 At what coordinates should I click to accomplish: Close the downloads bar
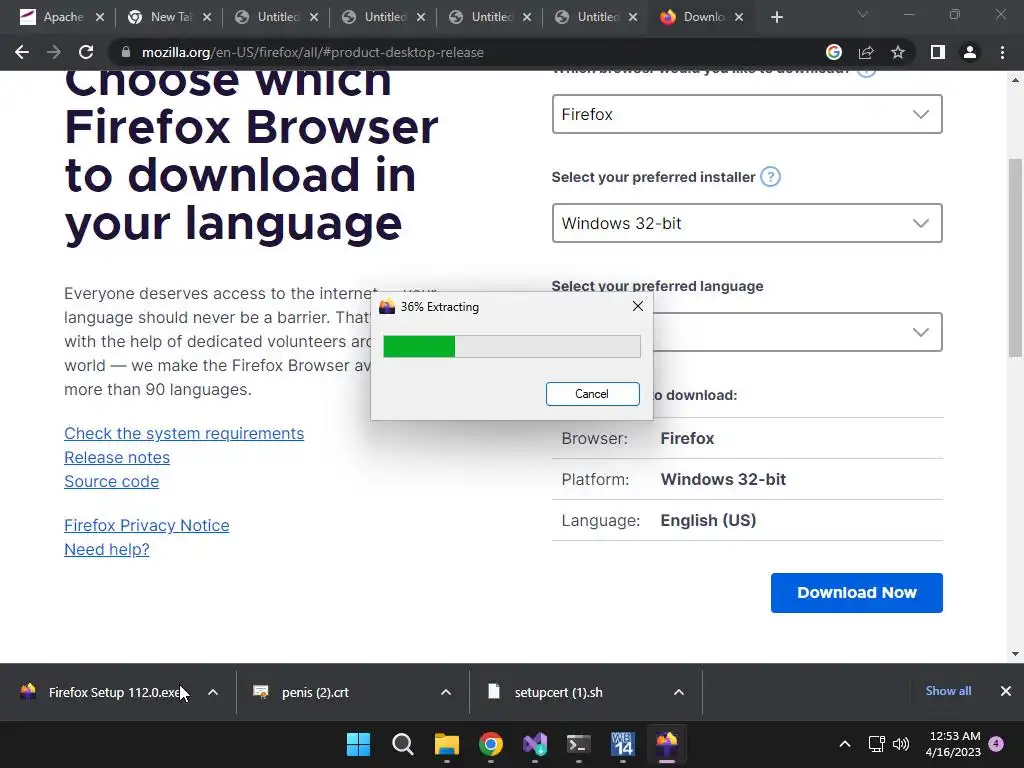click(1006, 691)
